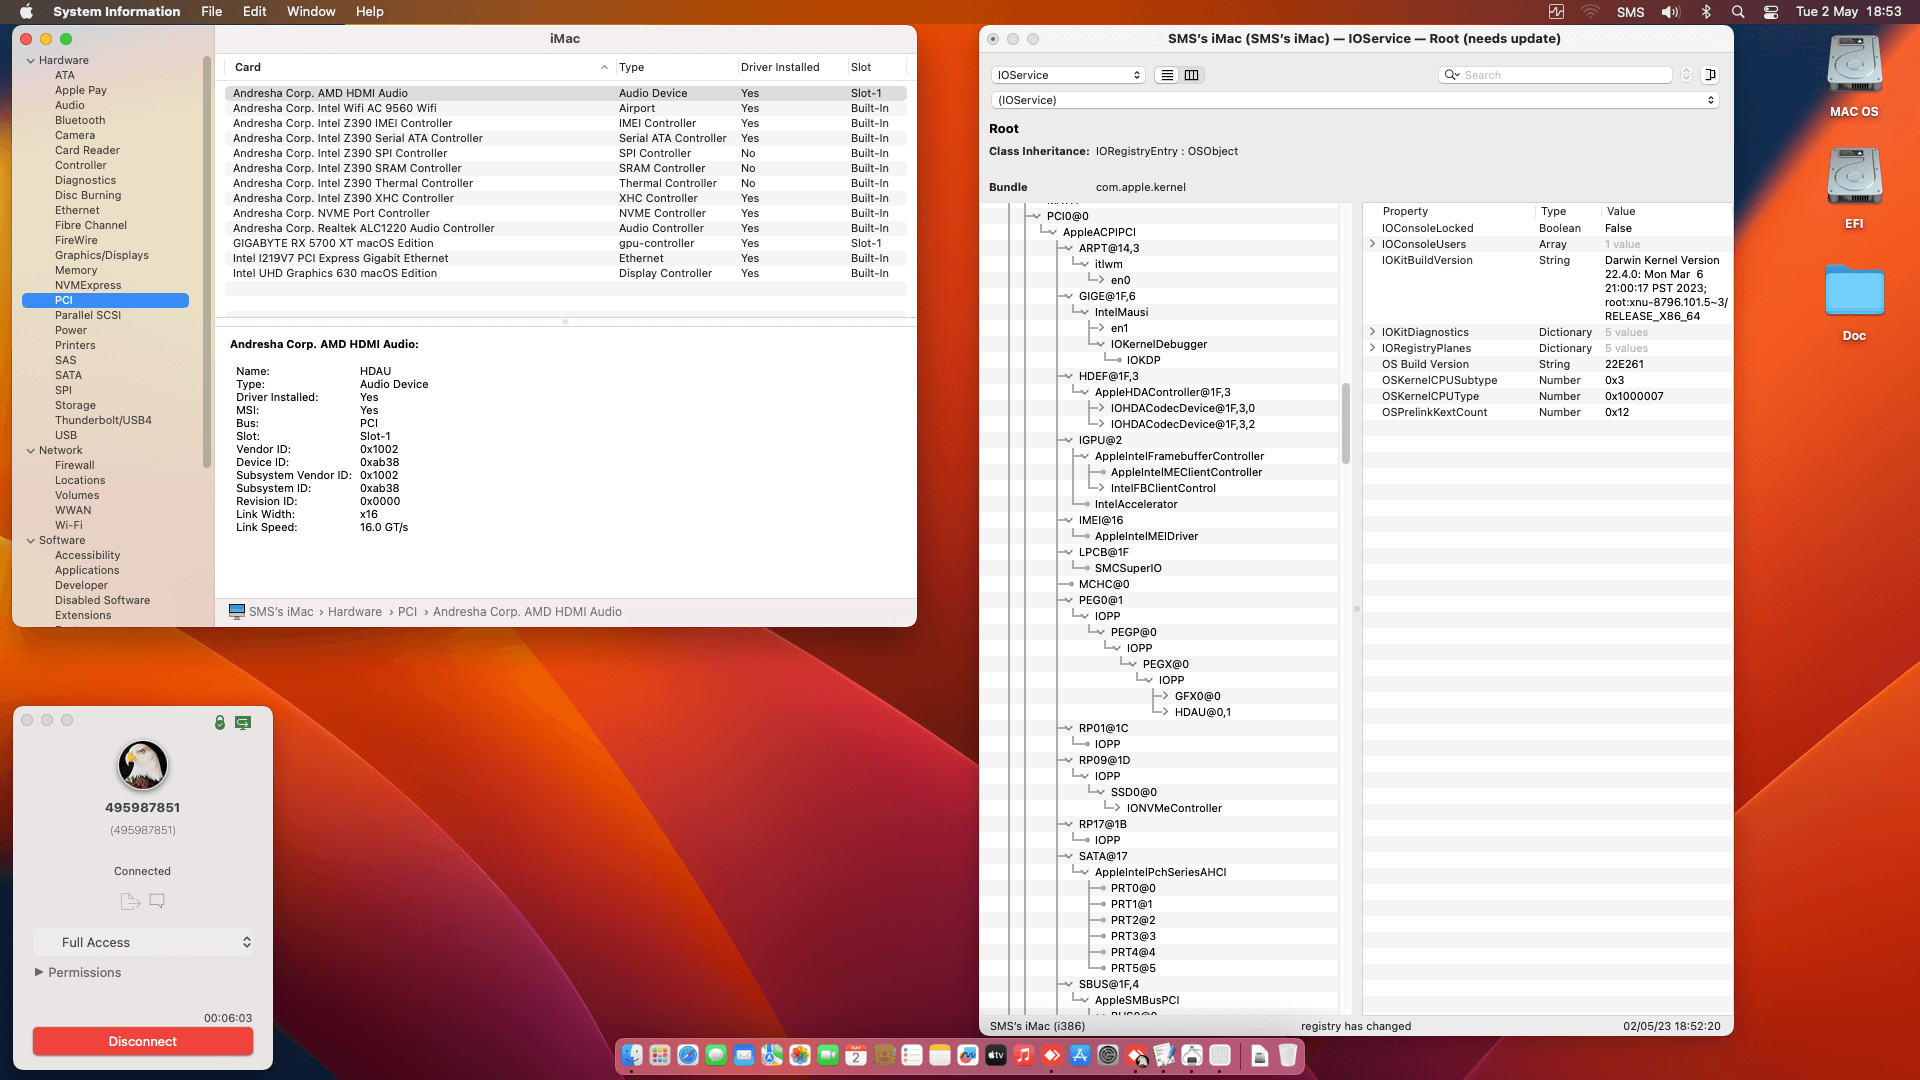Click AnyDesk file transfer icon under Connected
The image size is (1920, 1080).
[130, 901]
